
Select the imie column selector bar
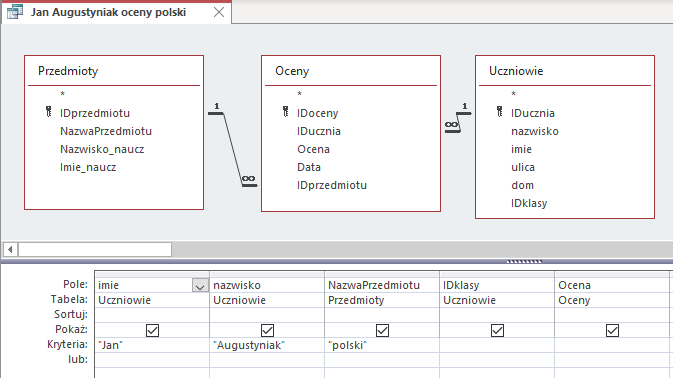[x=152, y=274]
